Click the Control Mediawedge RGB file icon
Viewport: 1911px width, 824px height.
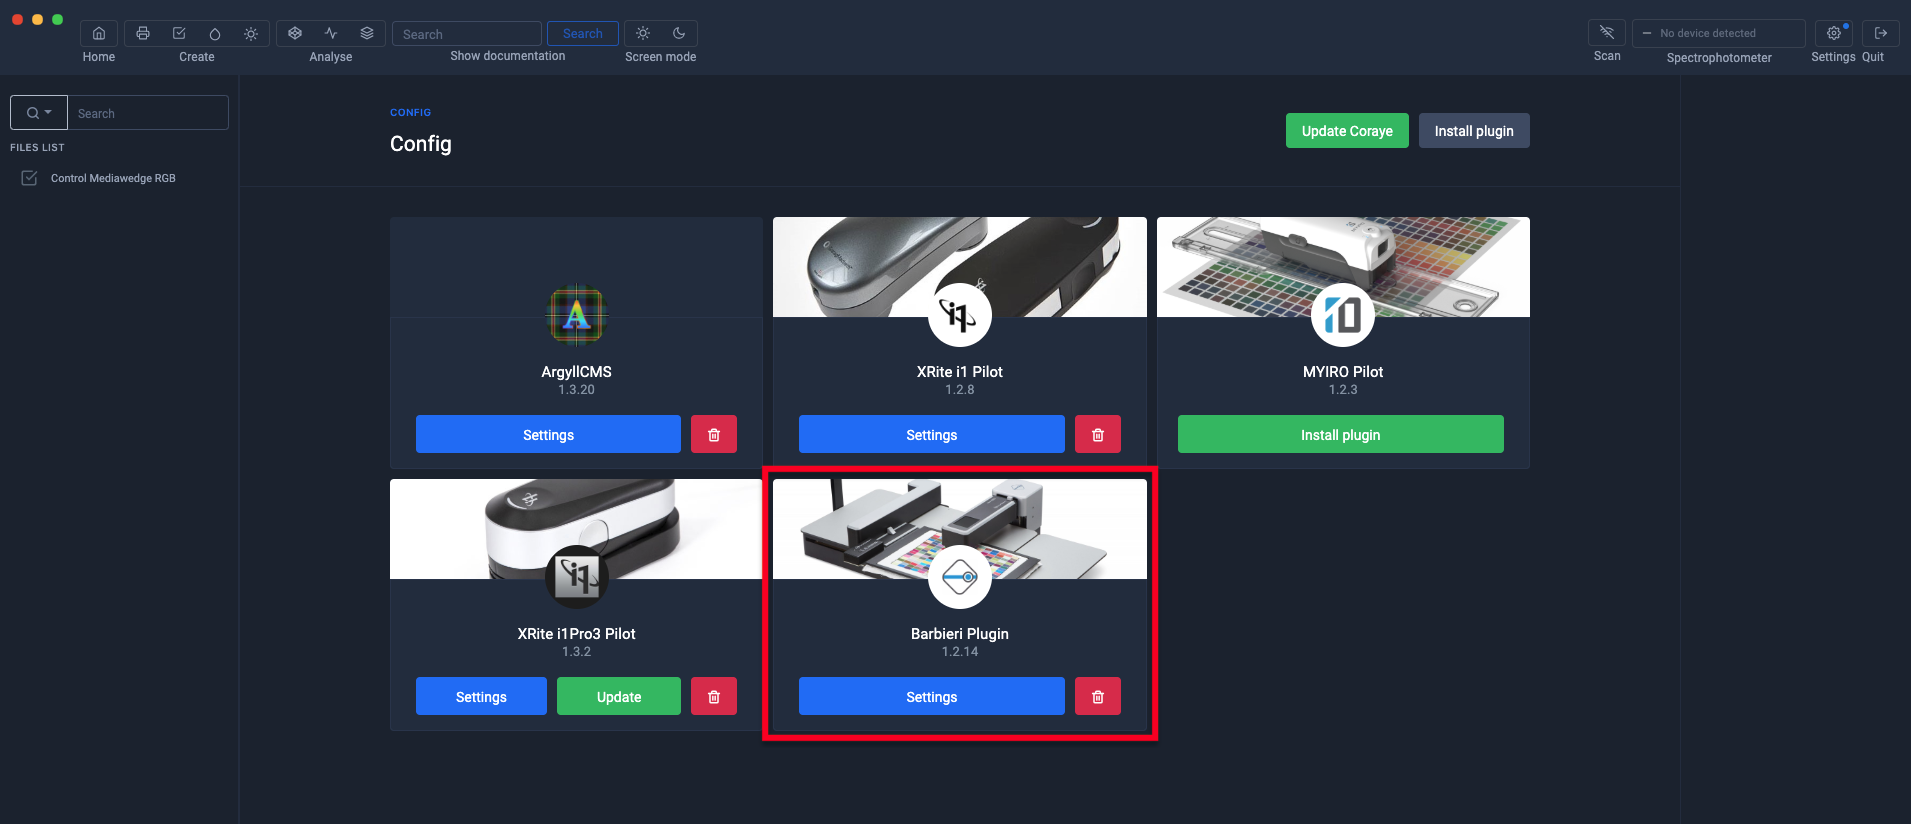tap(30, 178)
